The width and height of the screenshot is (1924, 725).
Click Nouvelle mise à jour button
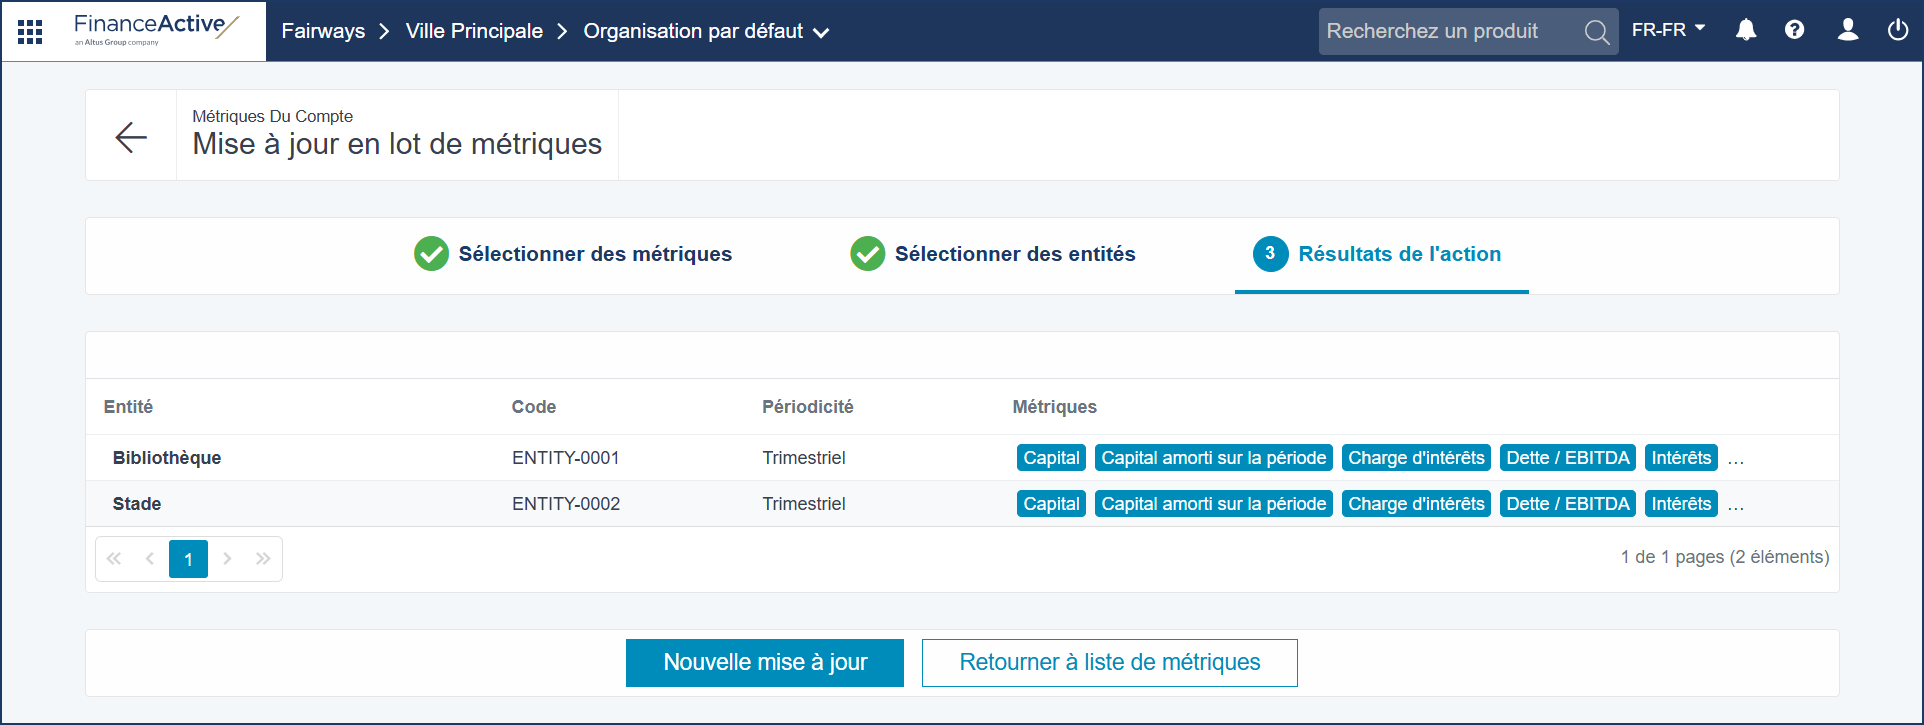point(765,663)
